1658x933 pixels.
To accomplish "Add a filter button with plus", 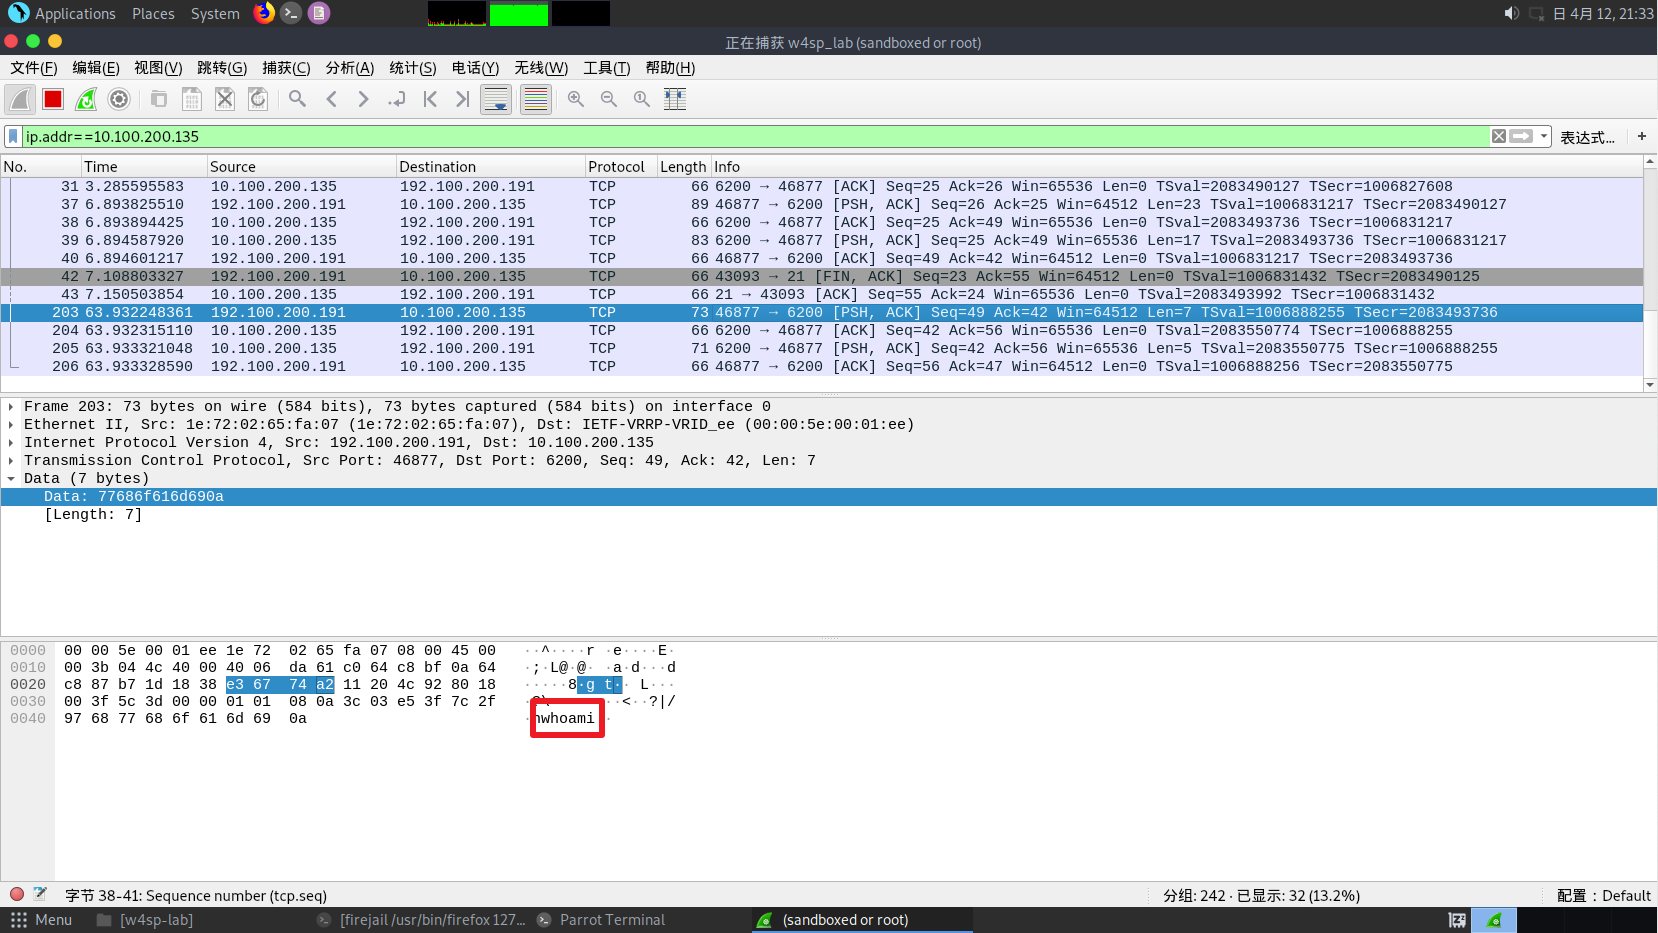I will [1642, 136].
